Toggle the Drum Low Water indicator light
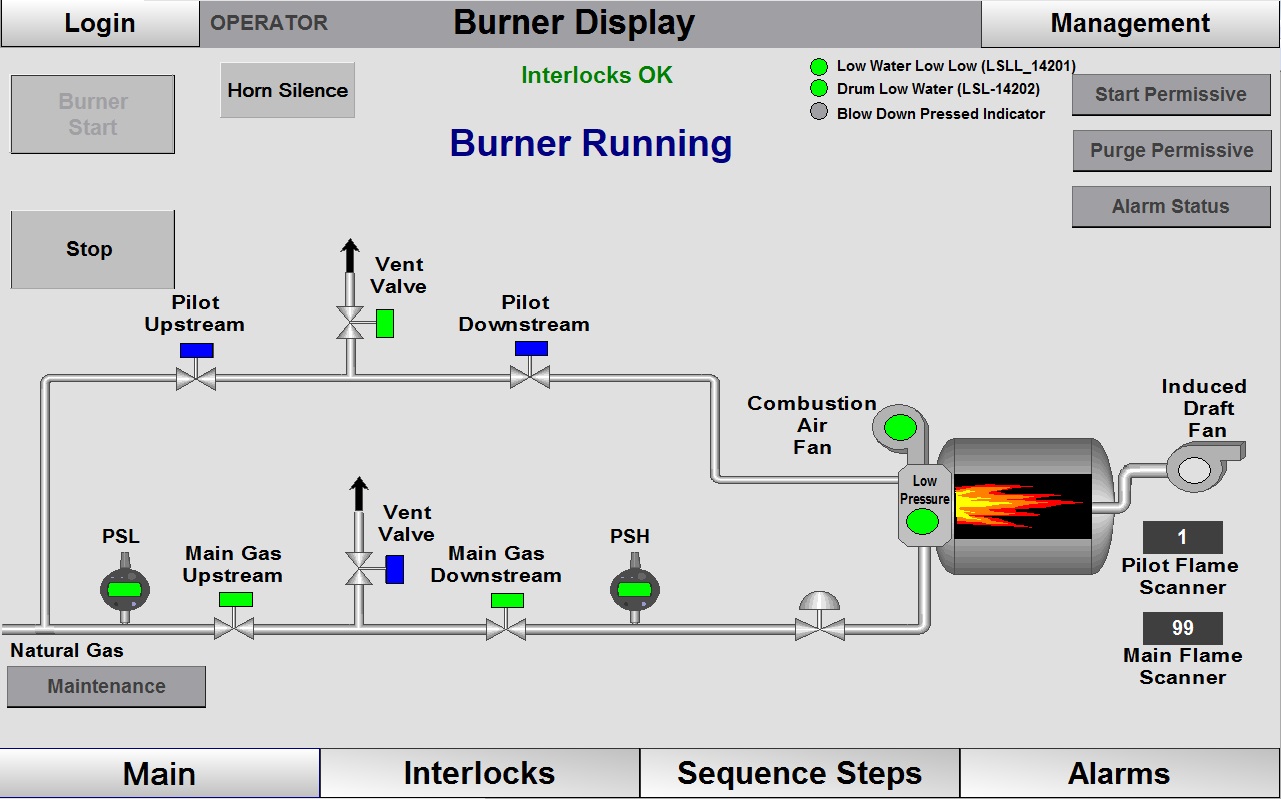 click(820, 89)
